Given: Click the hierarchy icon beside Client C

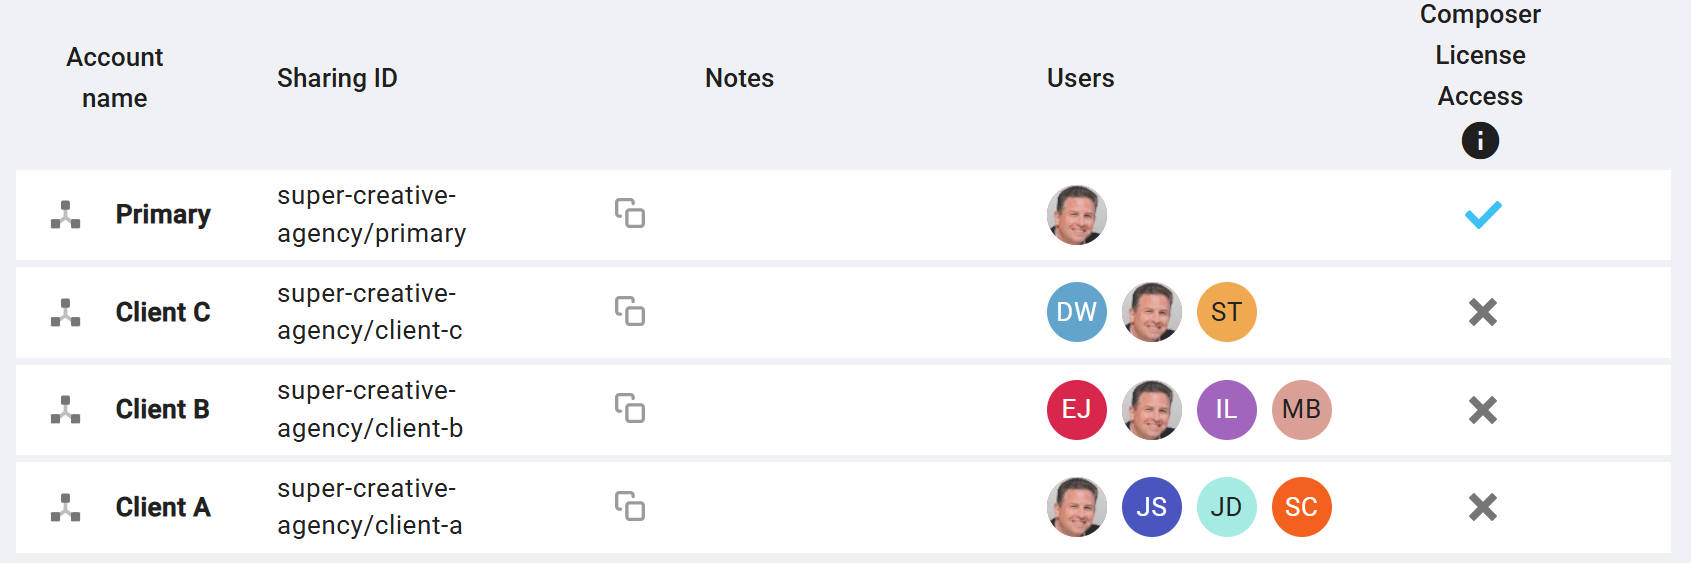Looking at the screenshot, I should pos(66,312).
